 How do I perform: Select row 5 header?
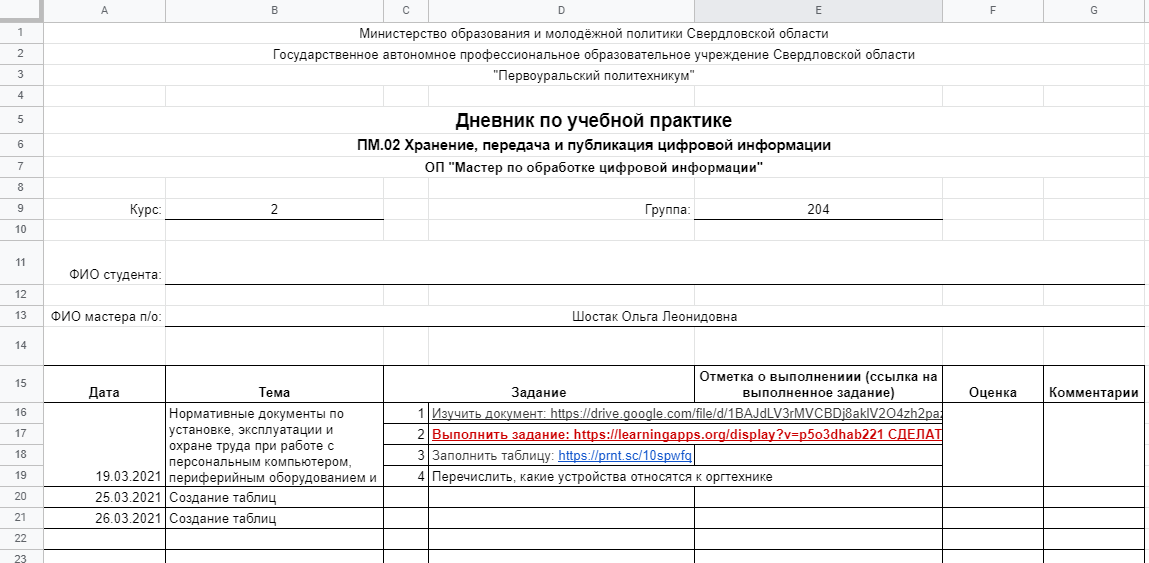point(21,120)
